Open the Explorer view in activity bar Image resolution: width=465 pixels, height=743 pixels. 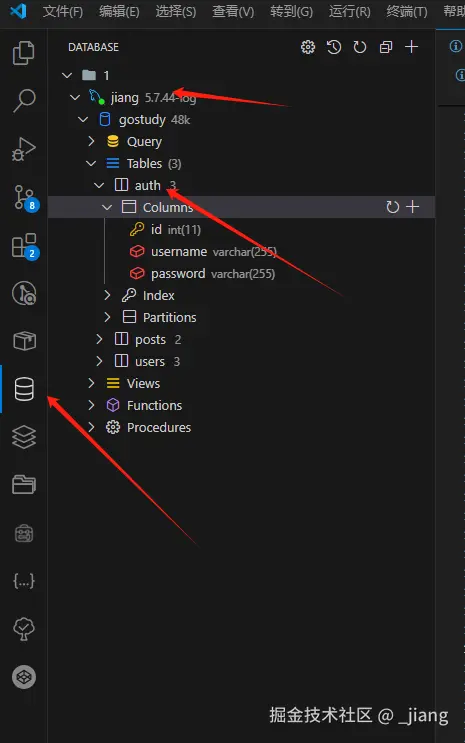pos(24,52)
